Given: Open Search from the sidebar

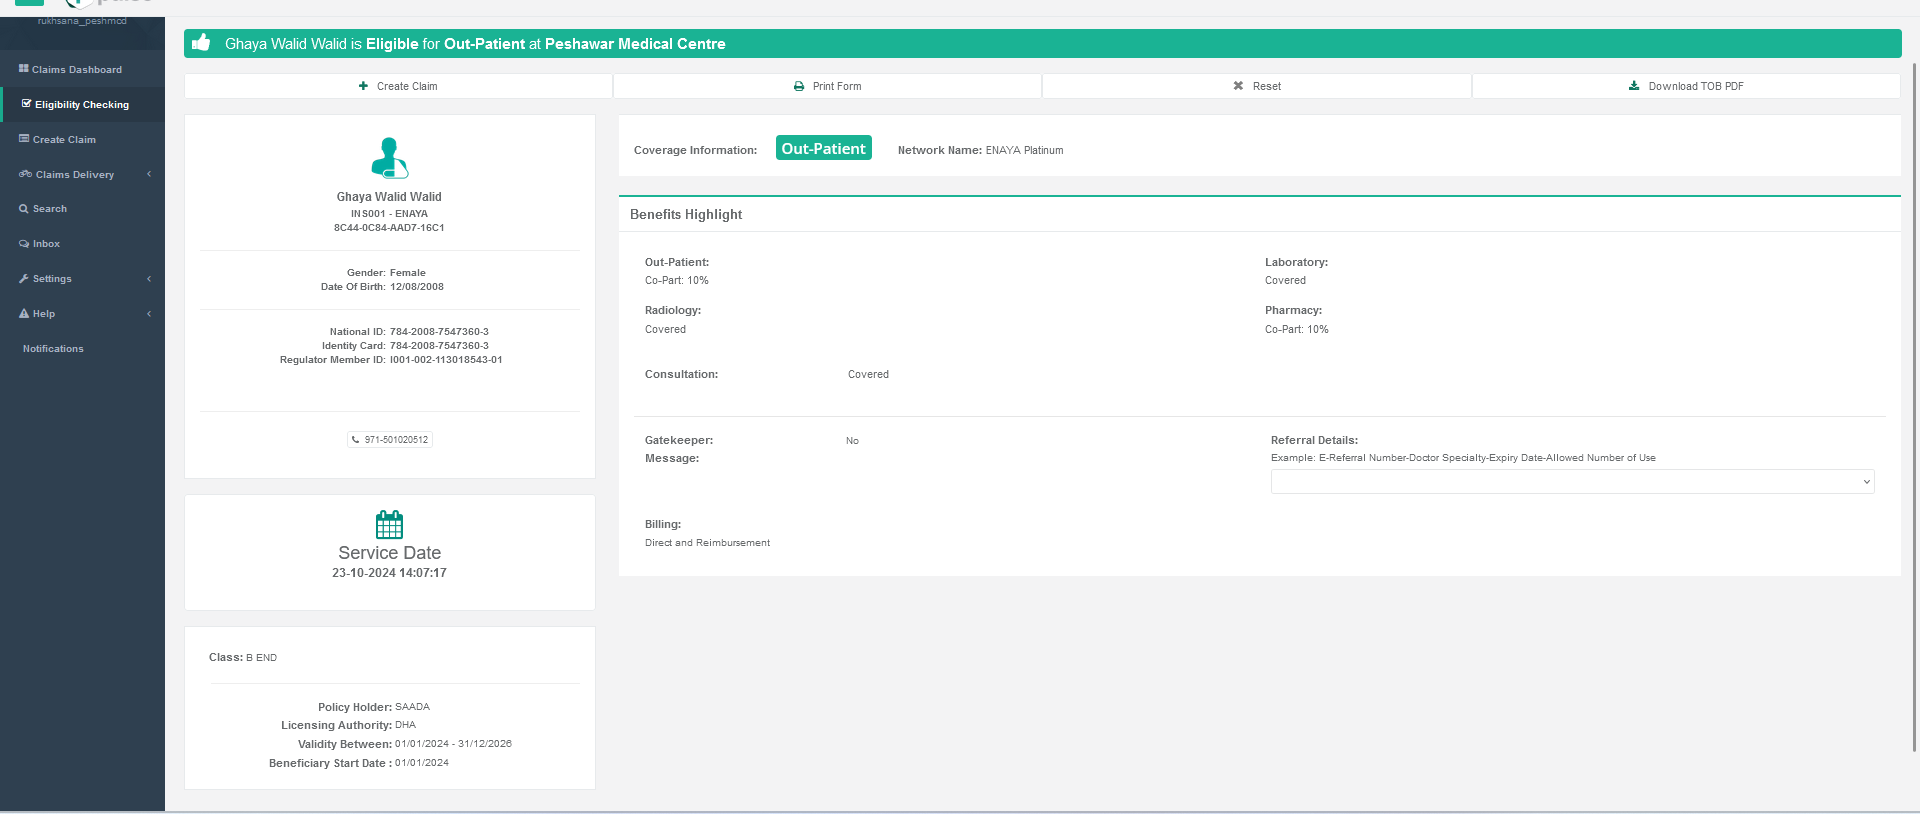Looking at the screenshot, I should (x=49, y=209).
